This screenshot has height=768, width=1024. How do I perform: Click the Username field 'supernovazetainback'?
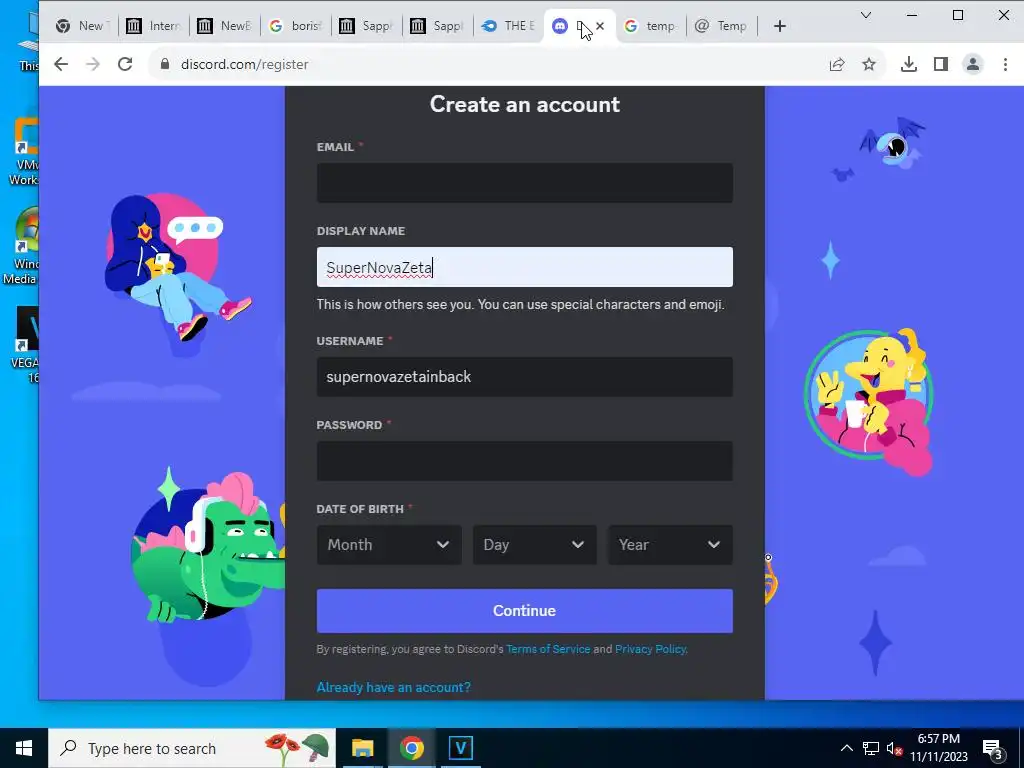pos(524,377)
